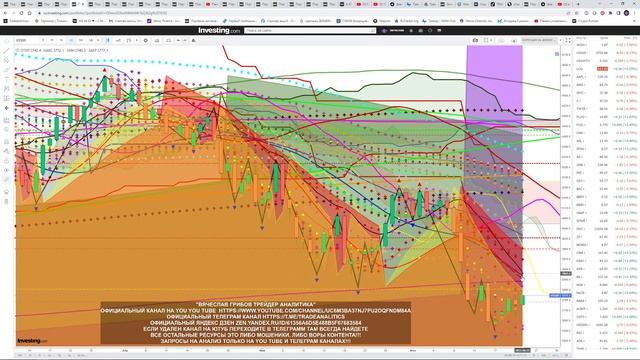Open chart settings gear
The image size is (640, 360).
[x=146, y=40]
